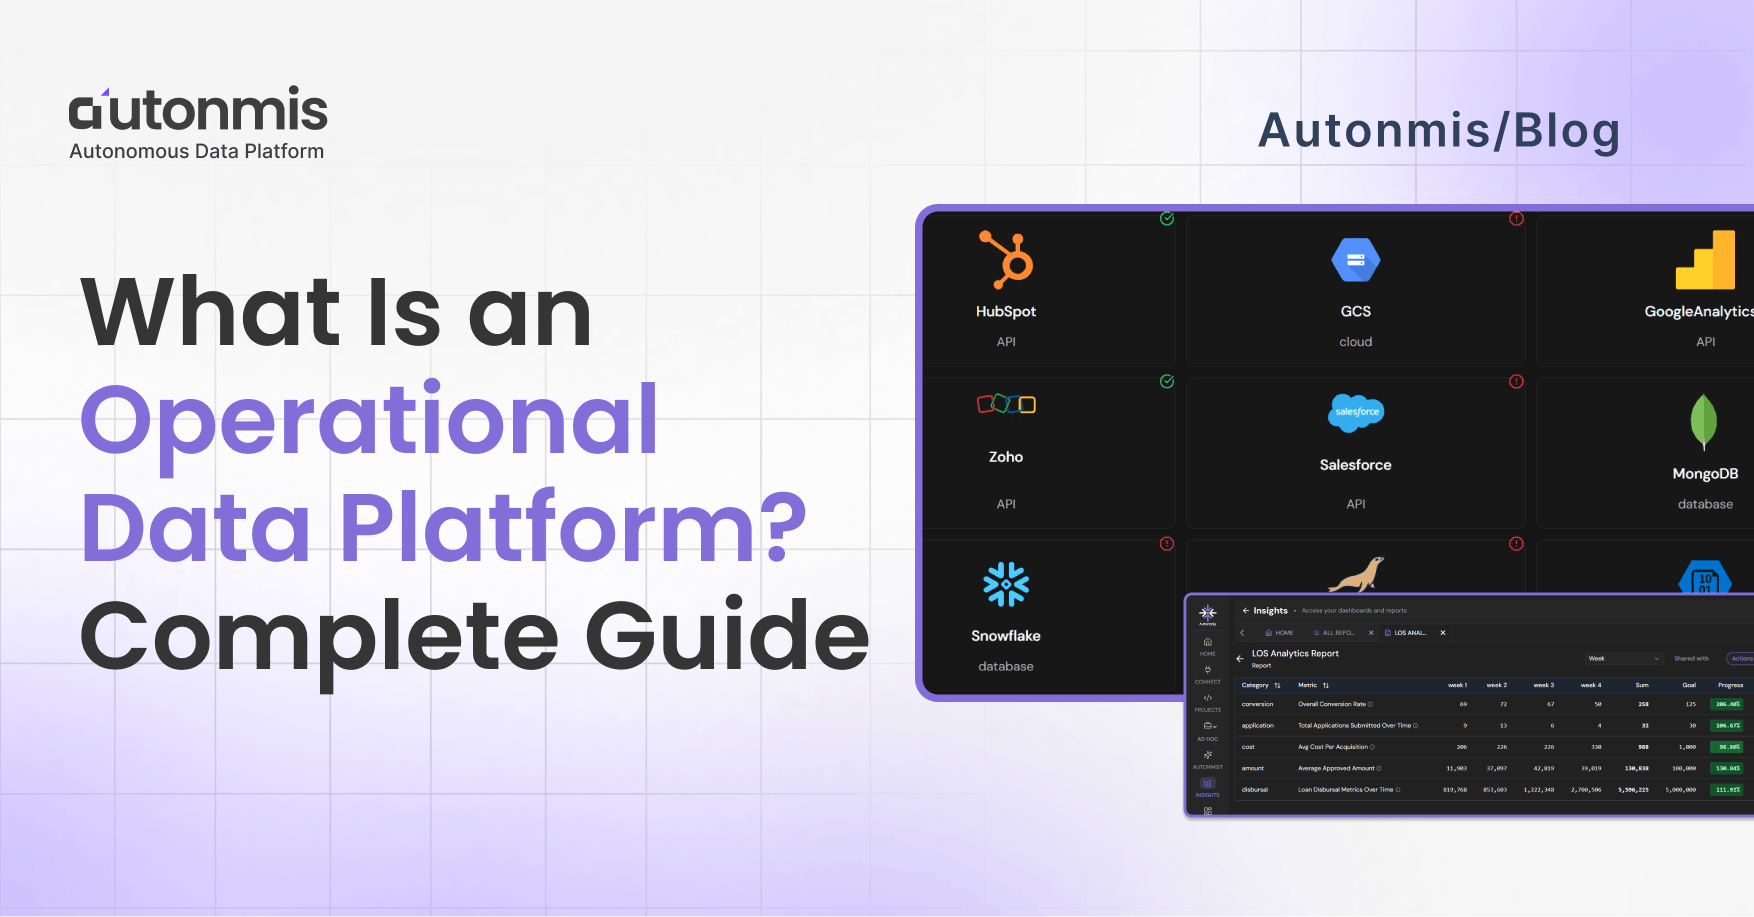Select the LOS ANAL... report tab
1754x917 pixels.
coord(1406,633)
